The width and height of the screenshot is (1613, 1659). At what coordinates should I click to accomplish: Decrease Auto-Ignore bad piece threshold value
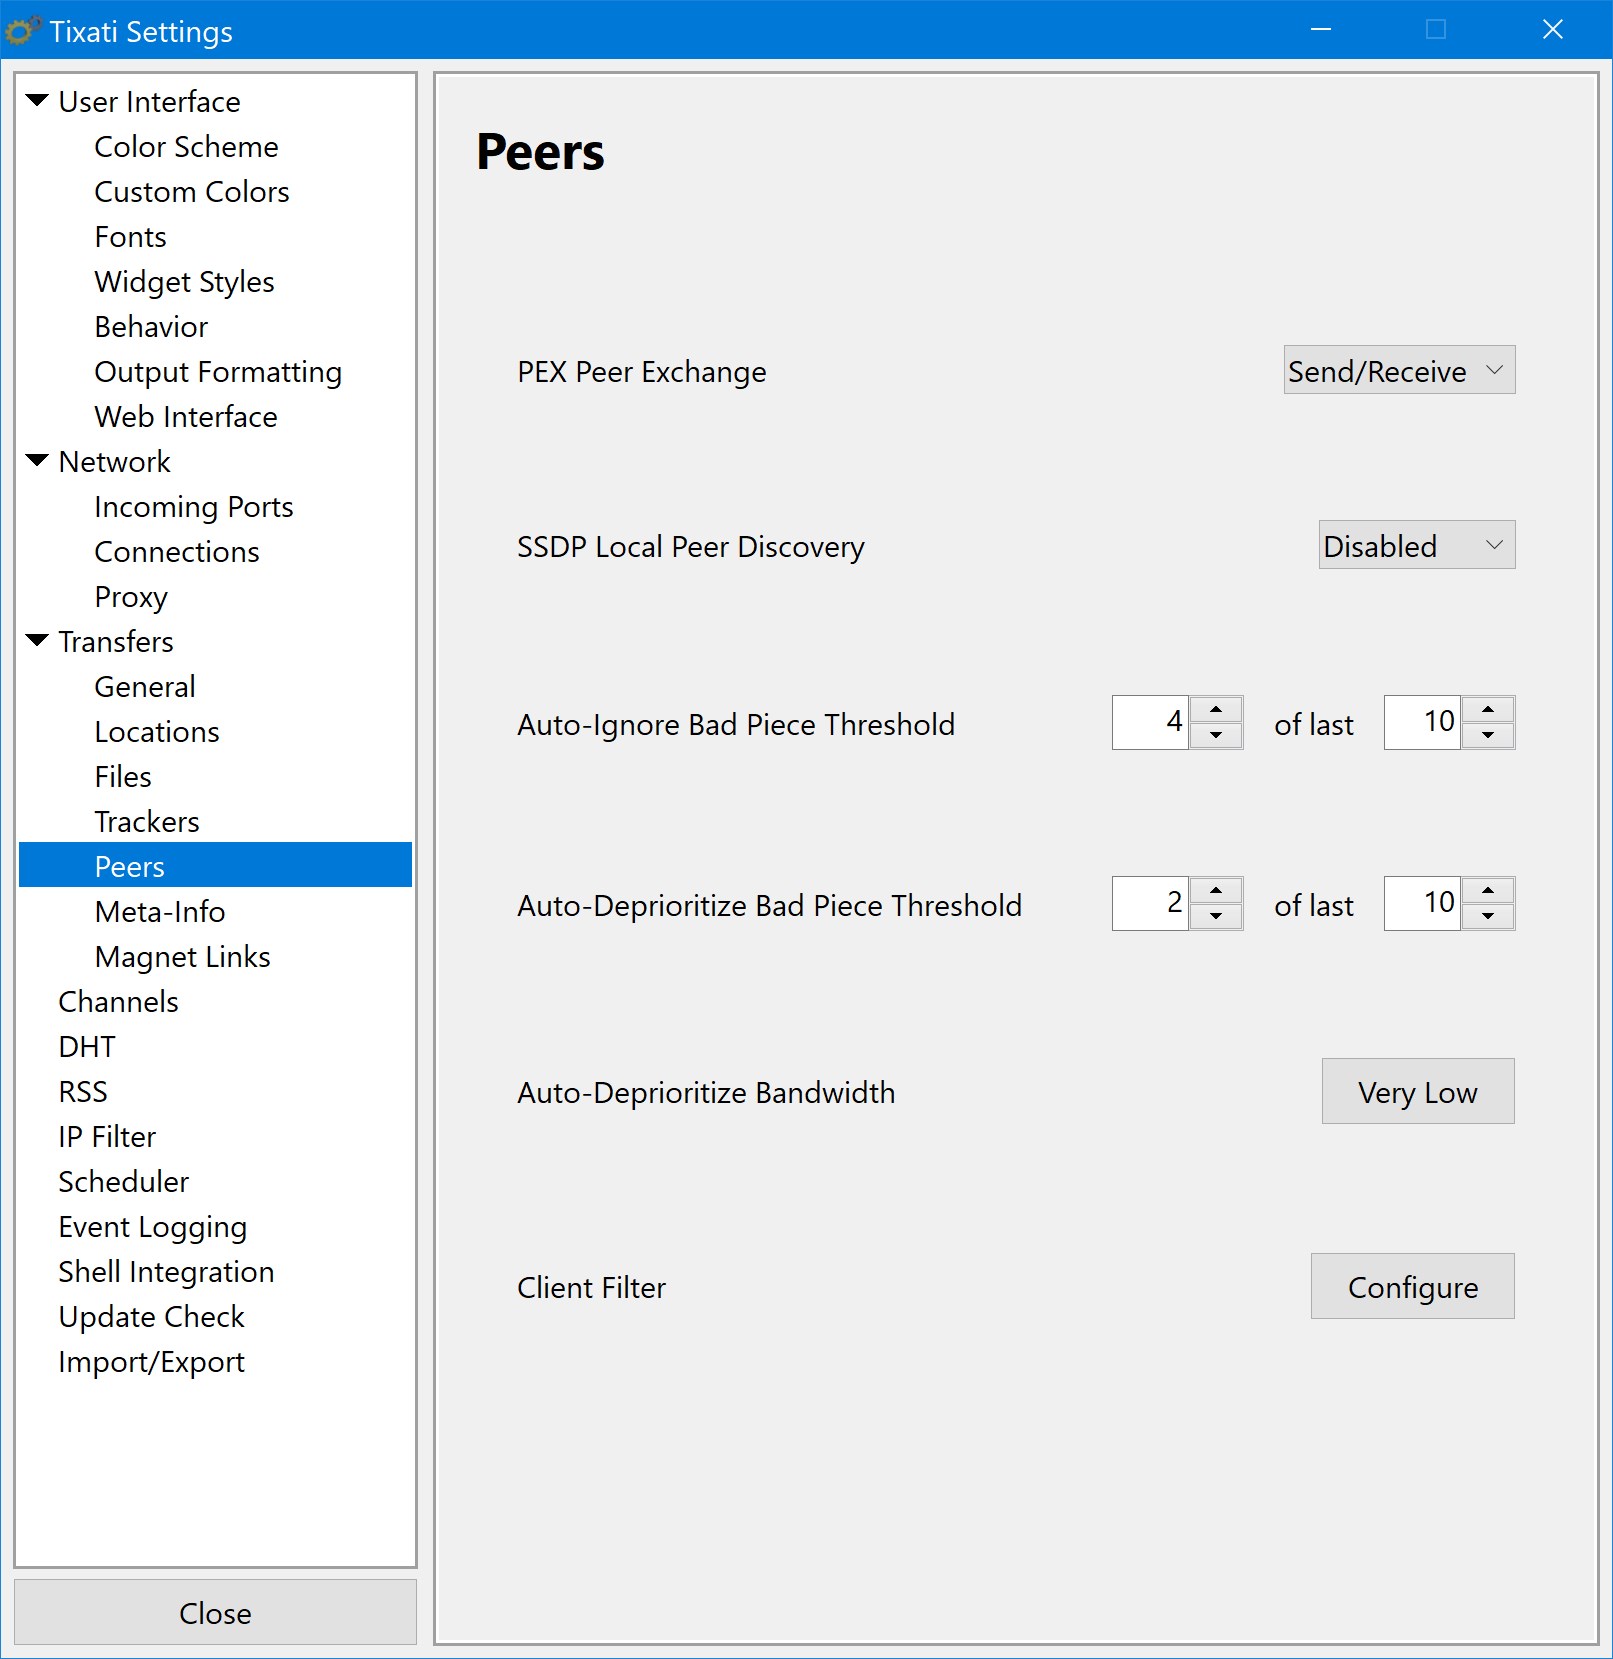(x=1216, y=735)
